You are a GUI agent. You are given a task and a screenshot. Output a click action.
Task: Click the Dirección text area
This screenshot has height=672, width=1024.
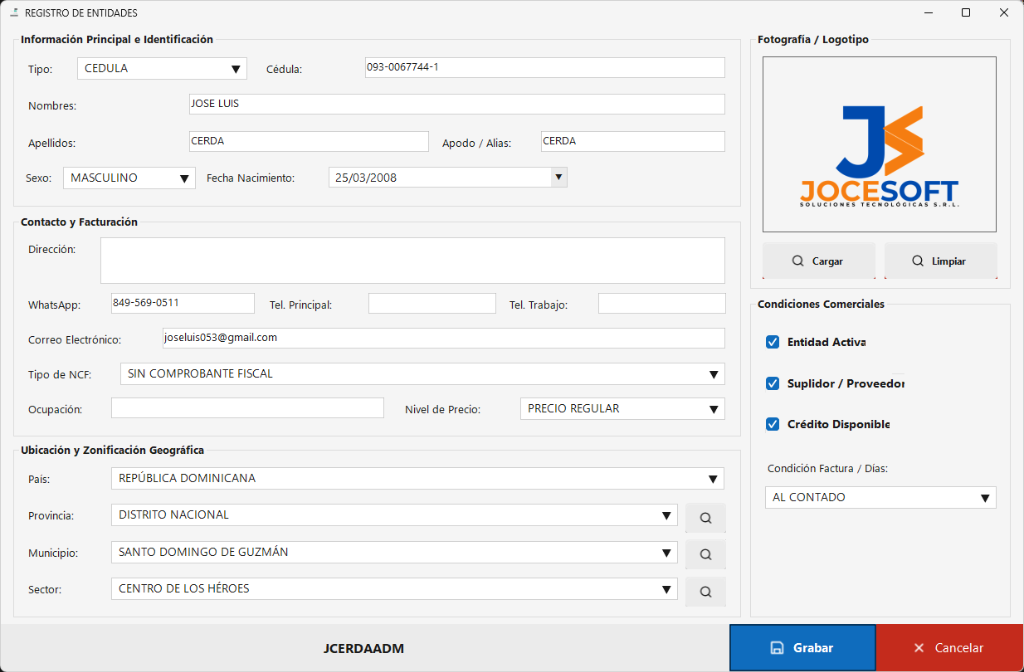(x=412, y=261)
